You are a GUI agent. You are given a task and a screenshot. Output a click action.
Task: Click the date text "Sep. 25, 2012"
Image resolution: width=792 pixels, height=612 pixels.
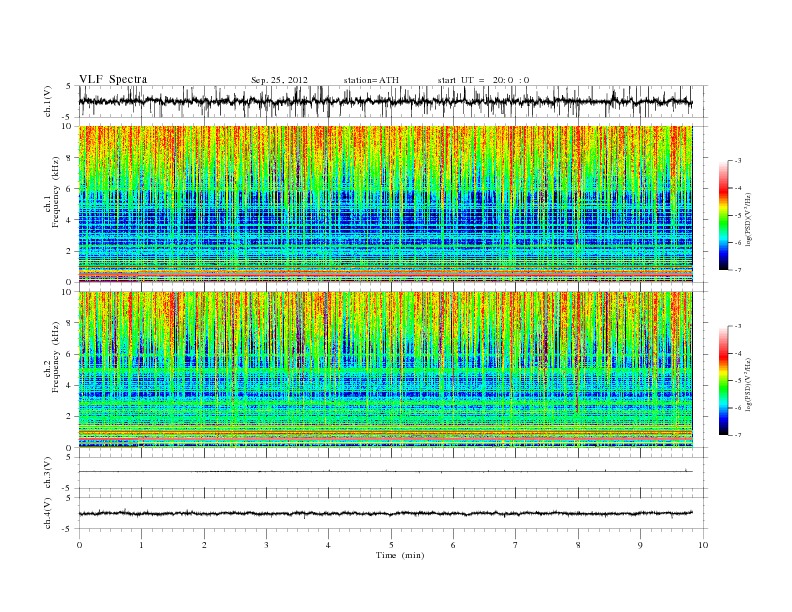pos(279,80)
